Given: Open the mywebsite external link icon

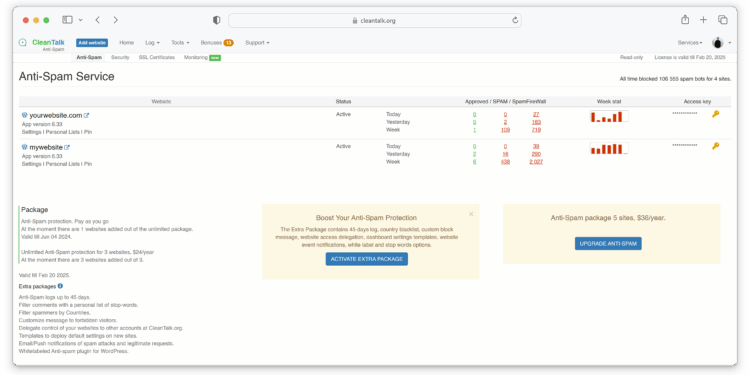Looking at the screenshot, I should click(67, 147).
